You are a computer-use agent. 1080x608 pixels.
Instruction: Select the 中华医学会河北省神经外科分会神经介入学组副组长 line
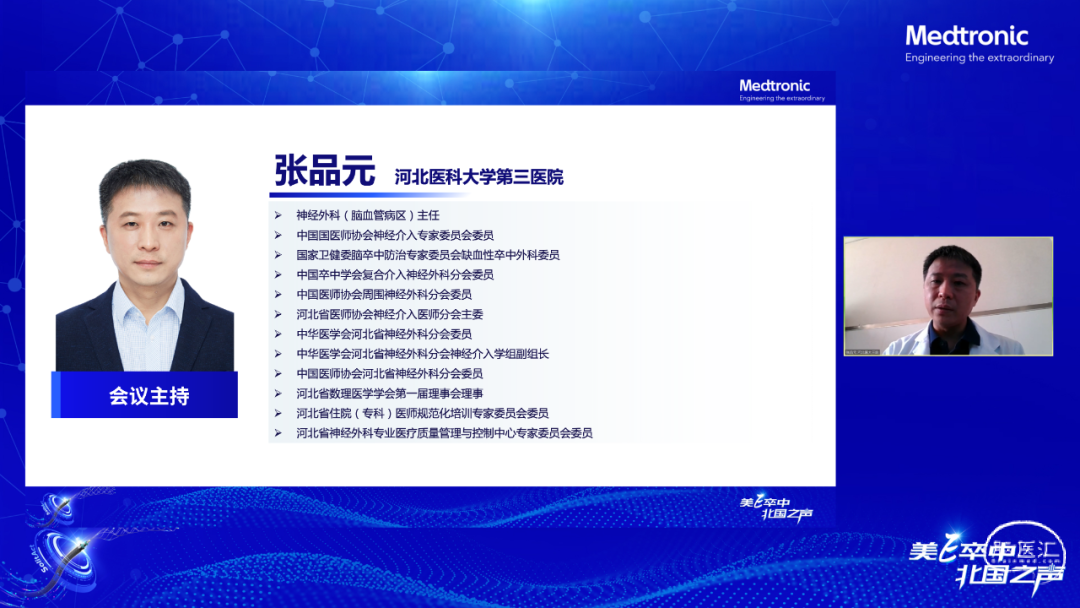click(422, 354)
